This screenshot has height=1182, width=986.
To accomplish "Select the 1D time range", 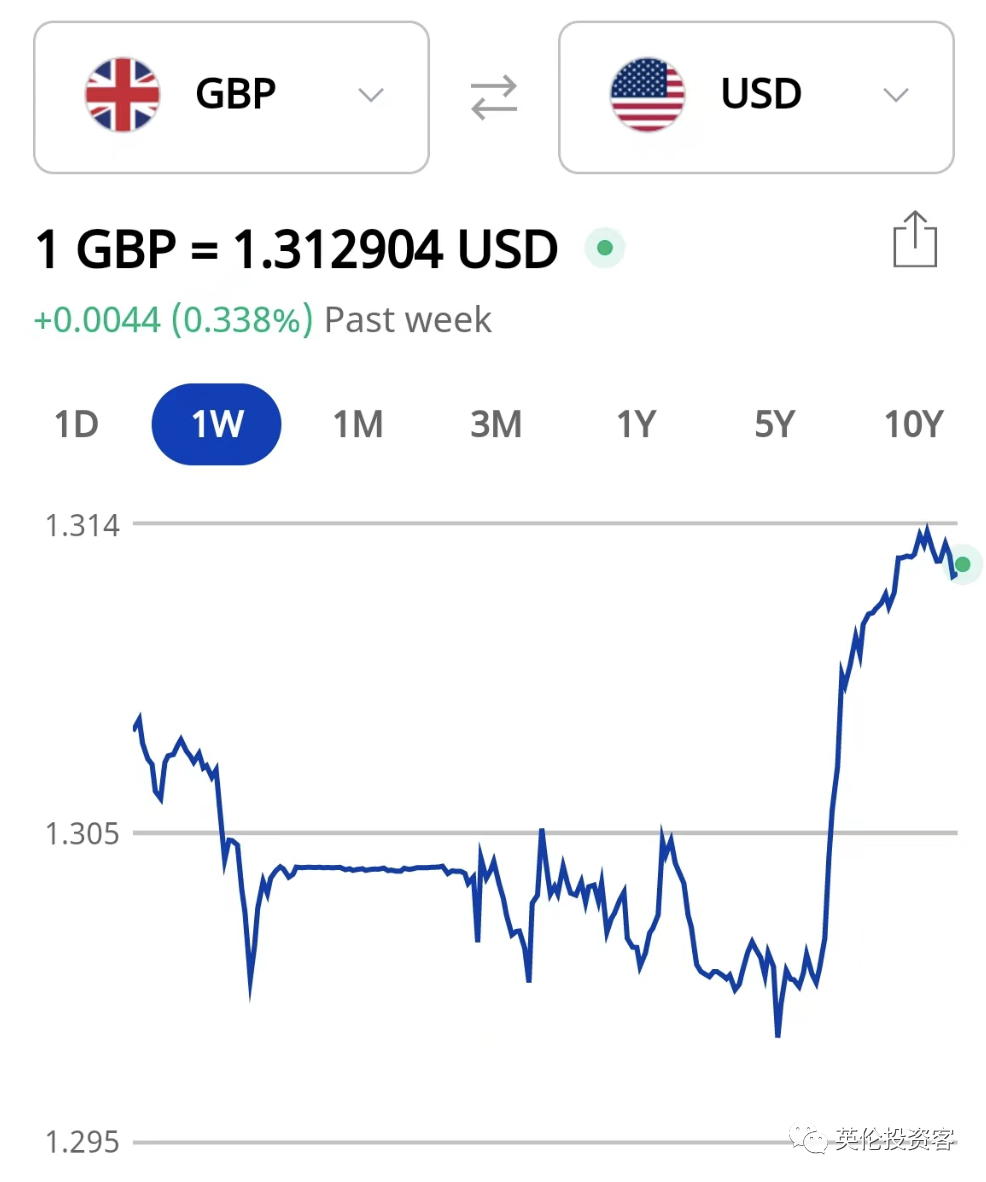I will [76, 424].
